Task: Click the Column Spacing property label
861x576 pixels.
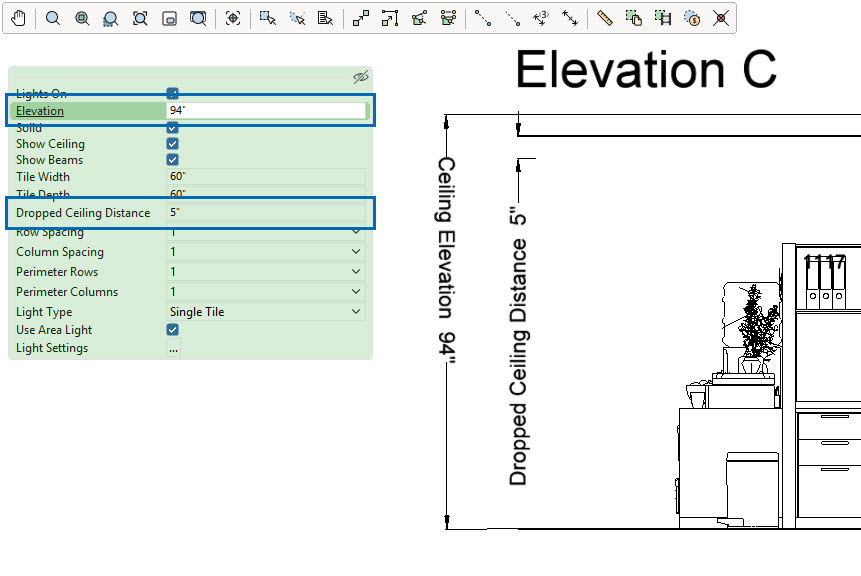Action: (x=60, y=252)
